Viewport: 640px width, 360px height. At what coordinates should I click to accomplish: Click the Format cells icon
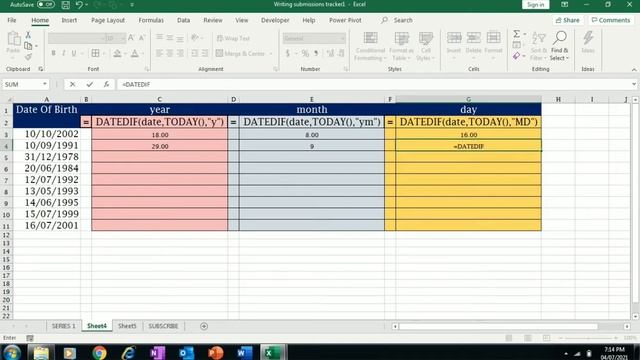coord(493,38)
